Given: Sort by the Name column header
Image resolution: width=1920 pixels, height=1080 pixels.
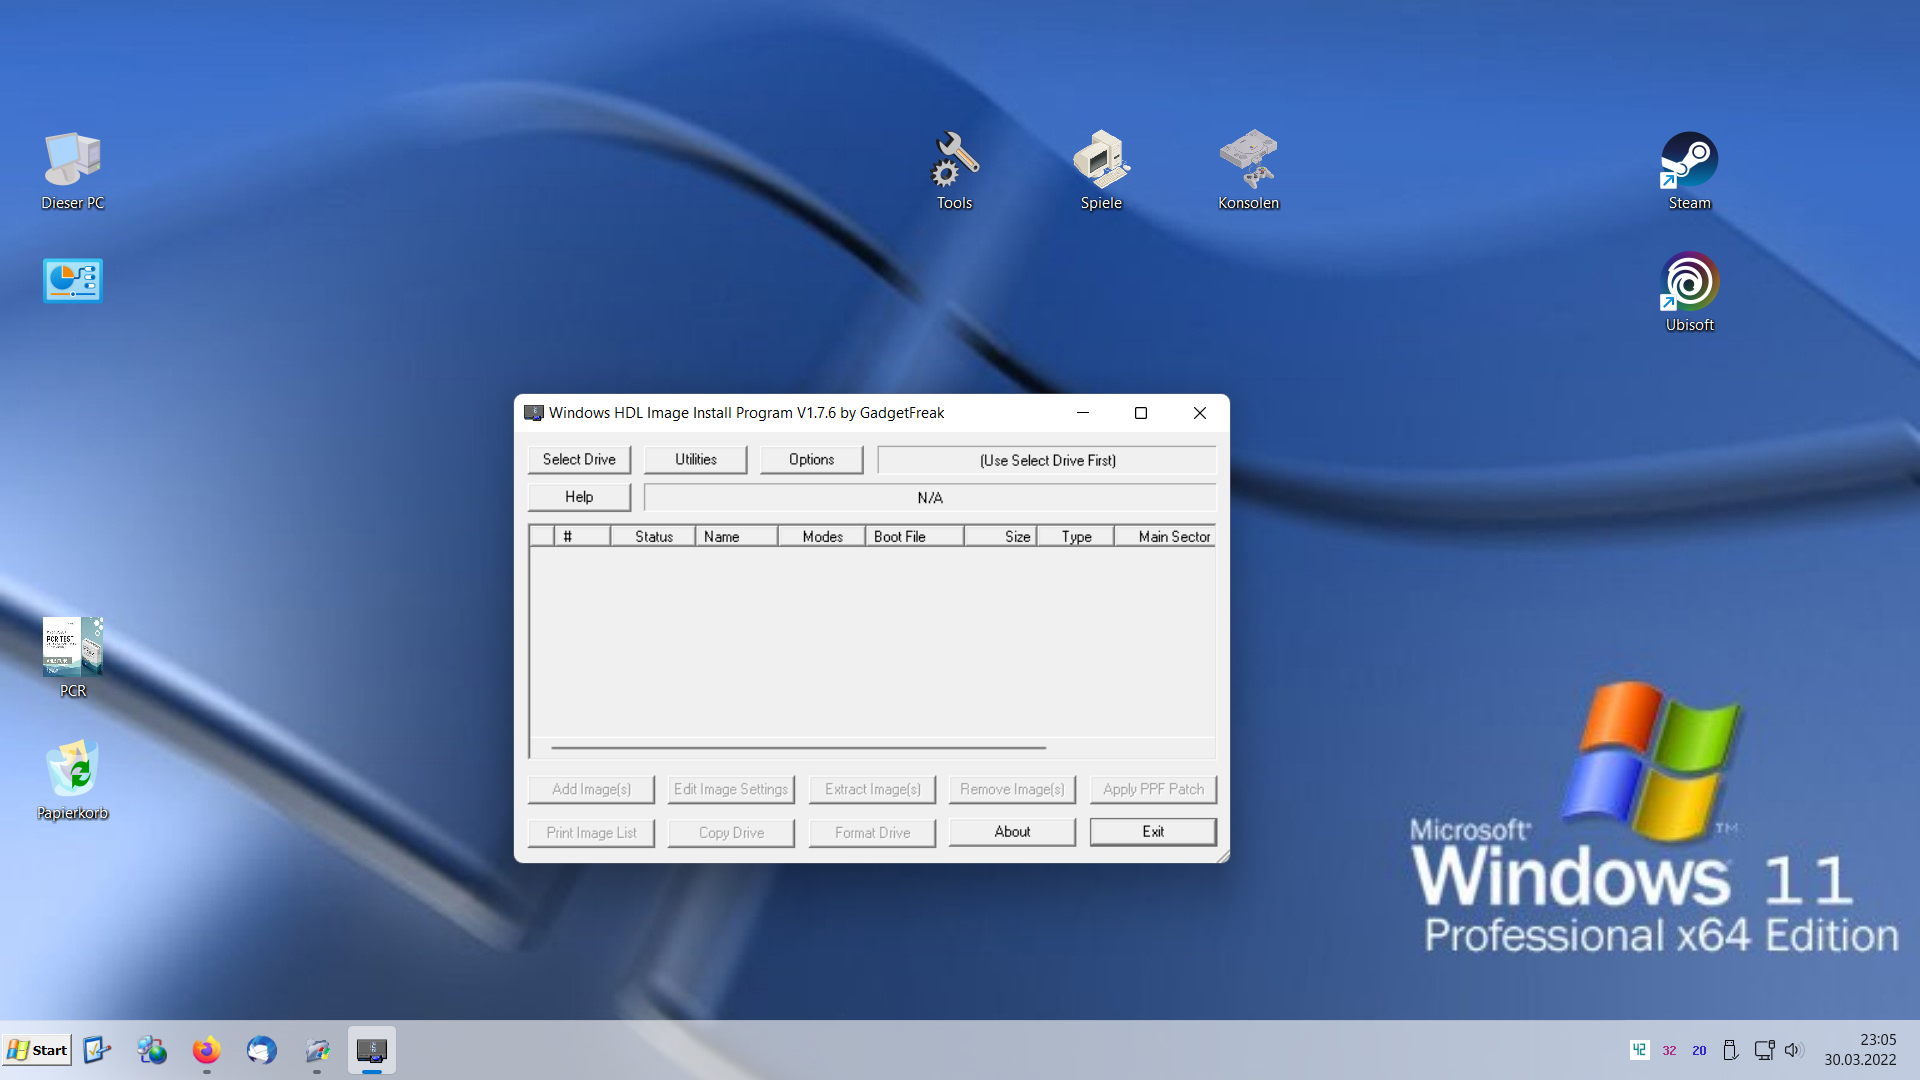Looking at the screenshot, I should coord(737,536).
